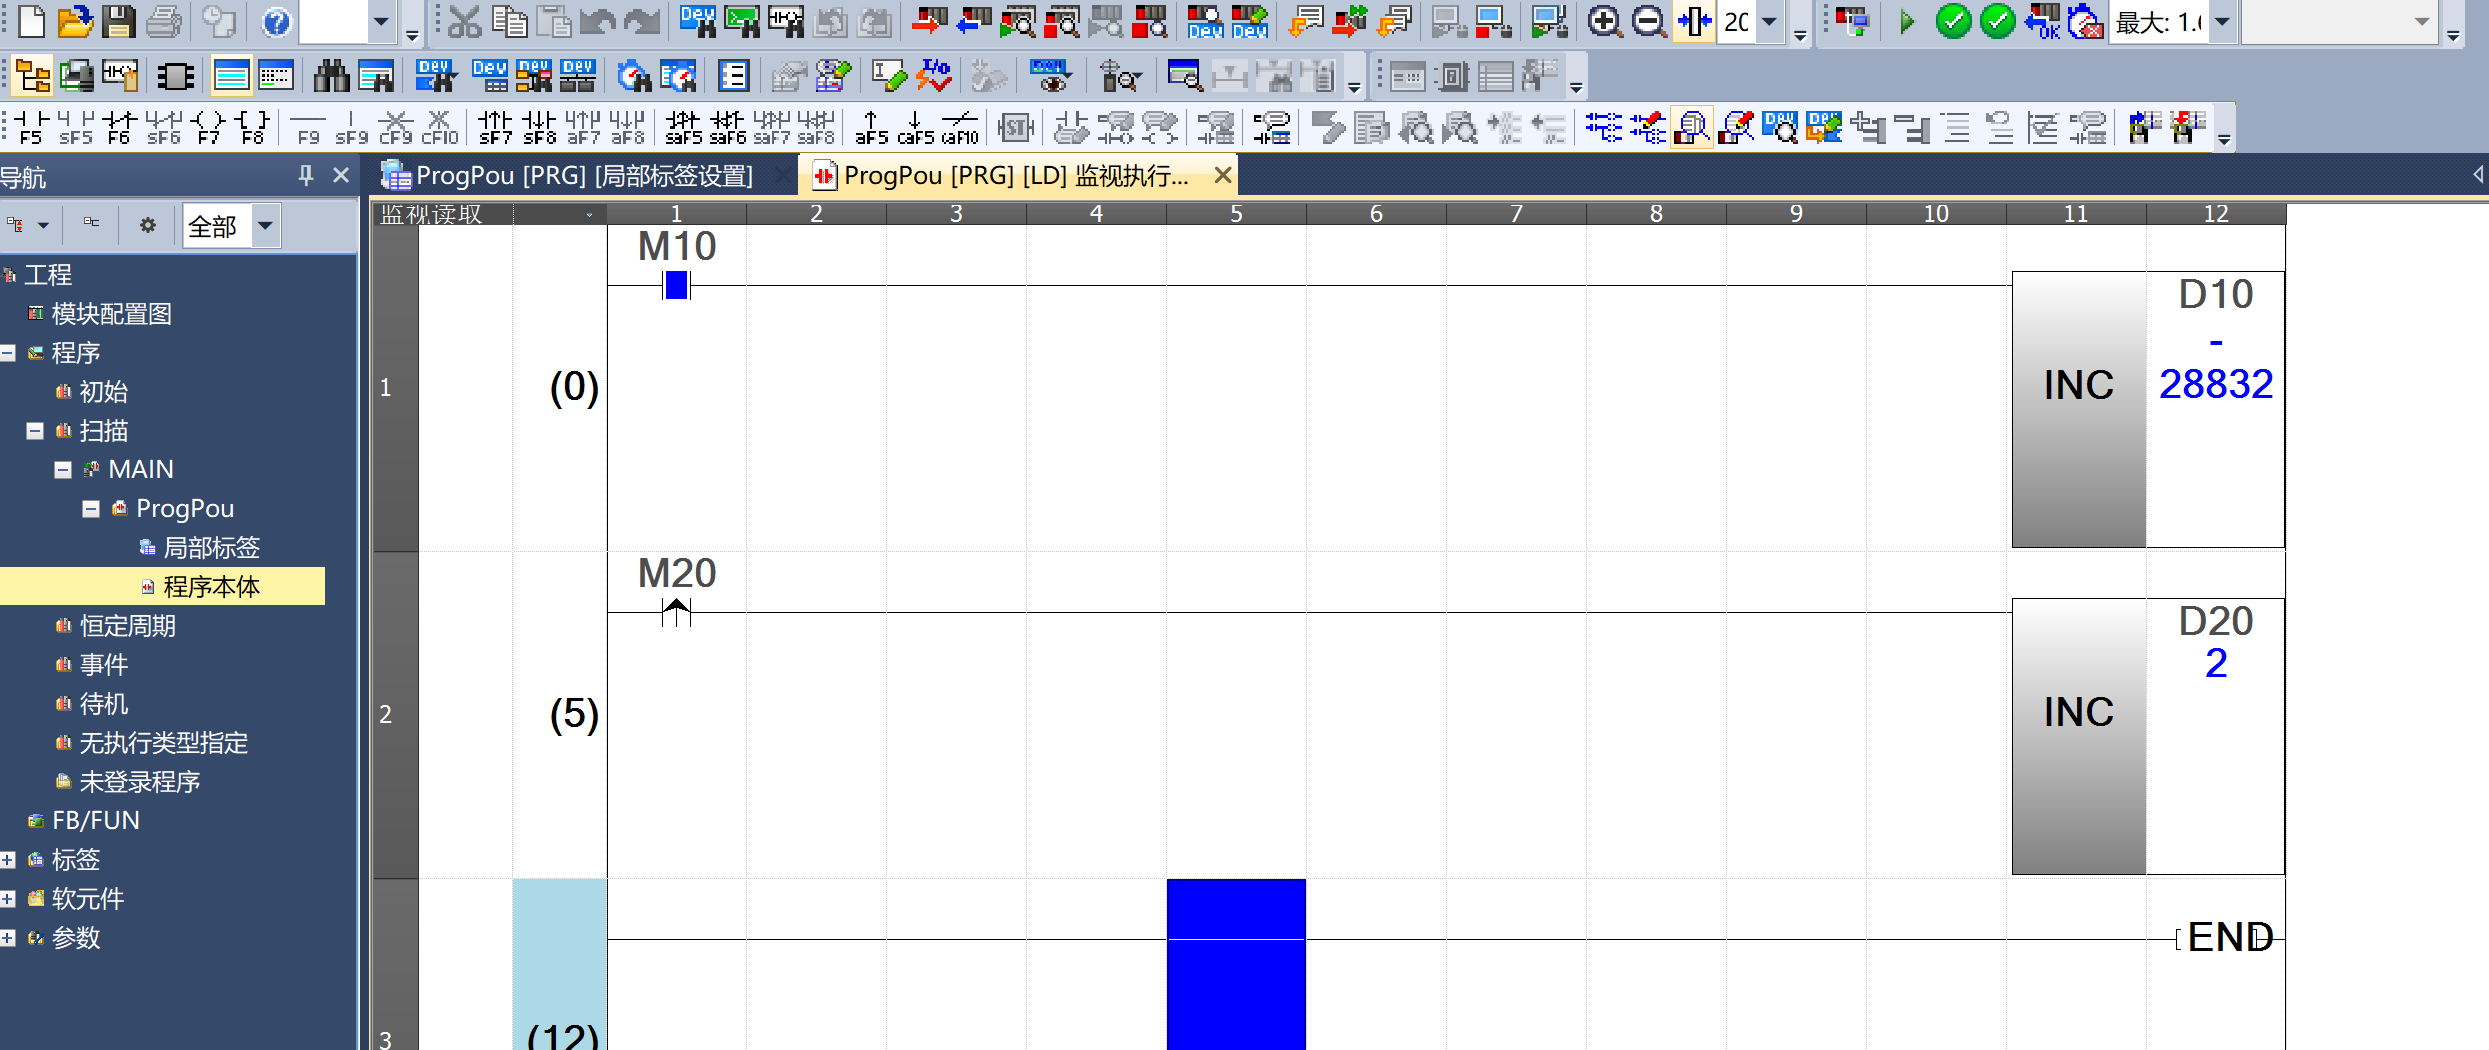The height and width of the screenshot is (1050, 2489).
Task: Open project with the folder icon
Action: tap(74, 21)
